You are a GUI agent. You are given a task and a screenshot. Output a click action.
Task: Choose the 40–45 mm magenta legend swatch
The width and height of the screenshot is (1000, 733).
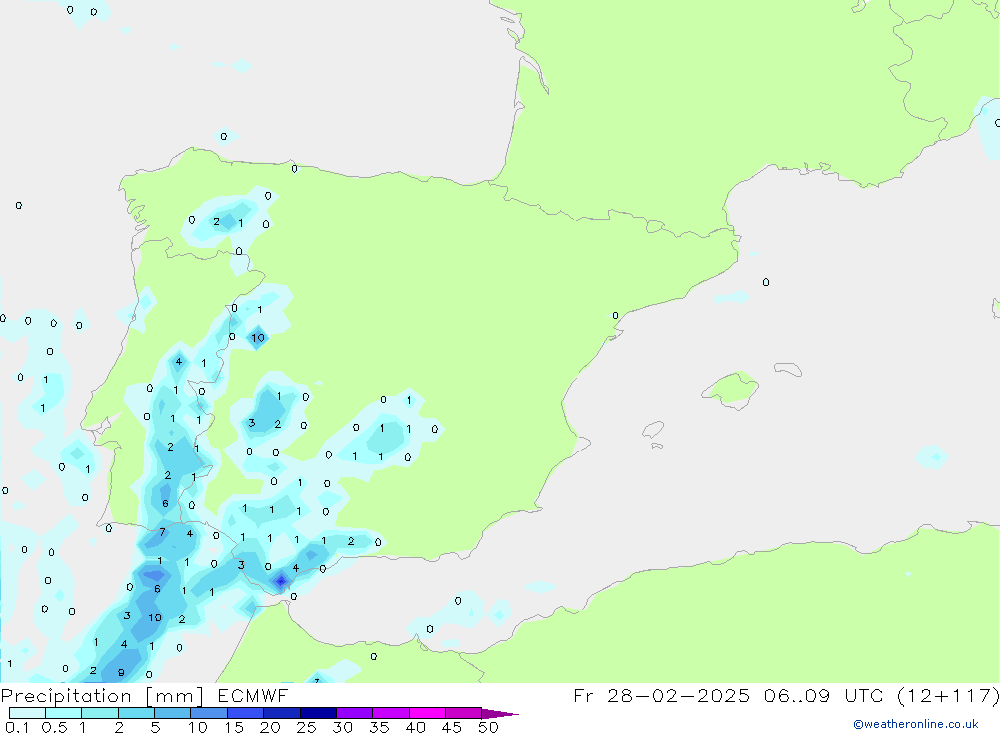pos(427,713)
